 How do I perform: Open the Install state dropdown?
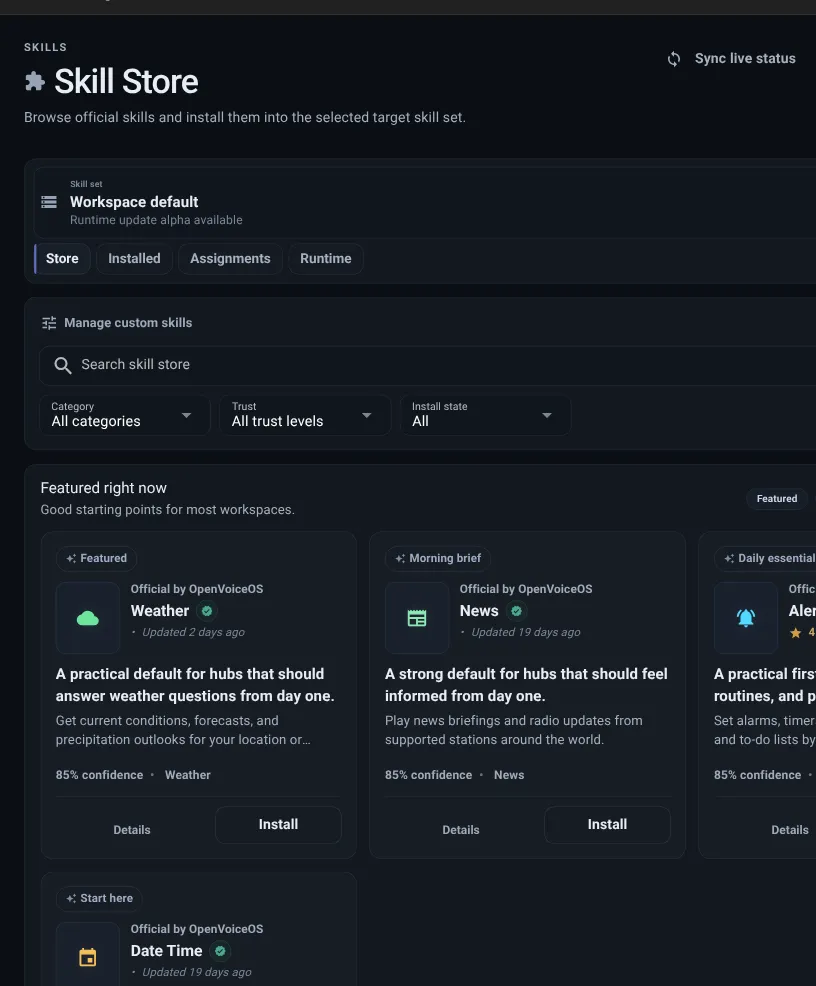point(485,414)
